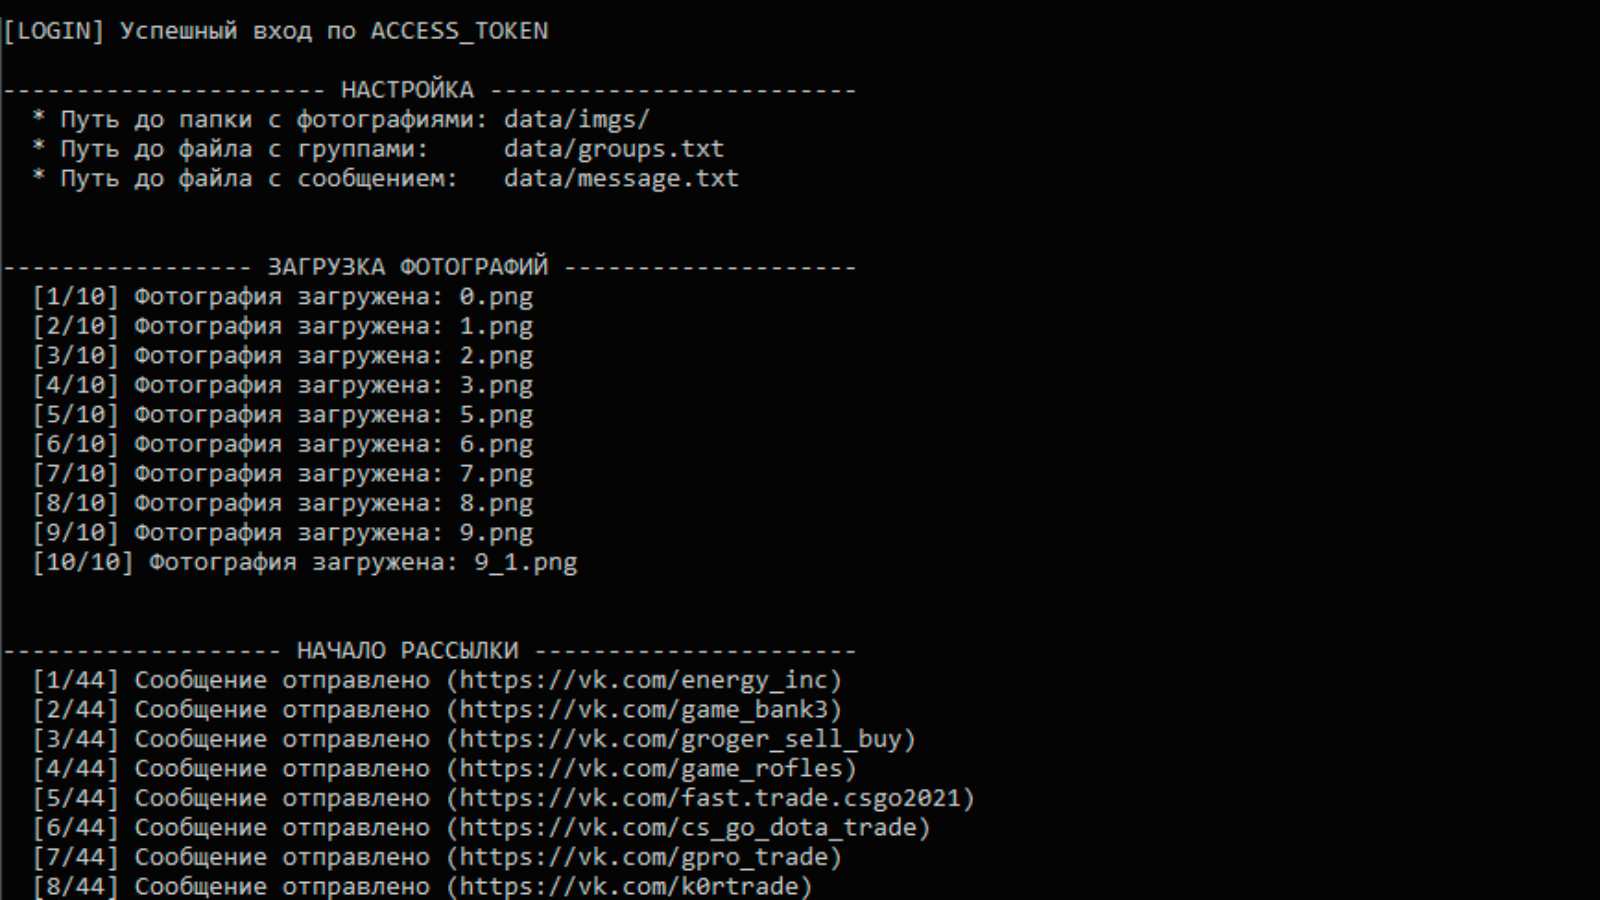
Task: Click the data/message.txt file path
Action: point(621,179)
